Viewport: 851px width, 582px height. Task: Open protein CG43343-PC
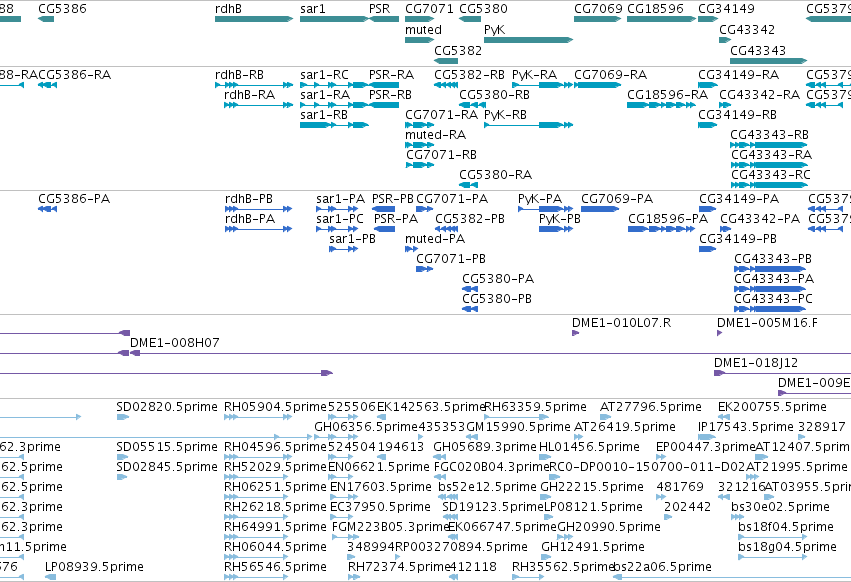pyautogui.click(x=773, y=299)
